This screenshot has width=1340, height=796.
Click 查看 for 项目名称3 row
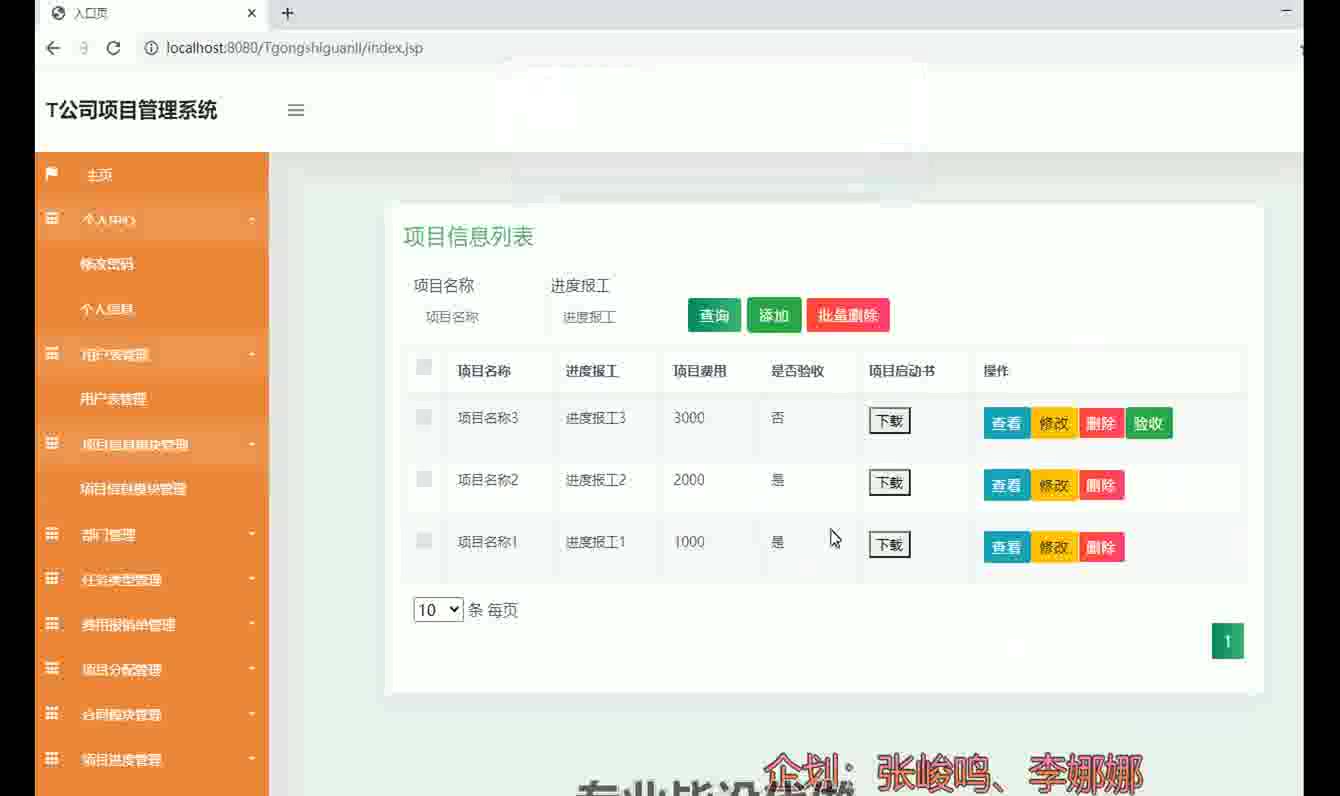coord(1006,423)
